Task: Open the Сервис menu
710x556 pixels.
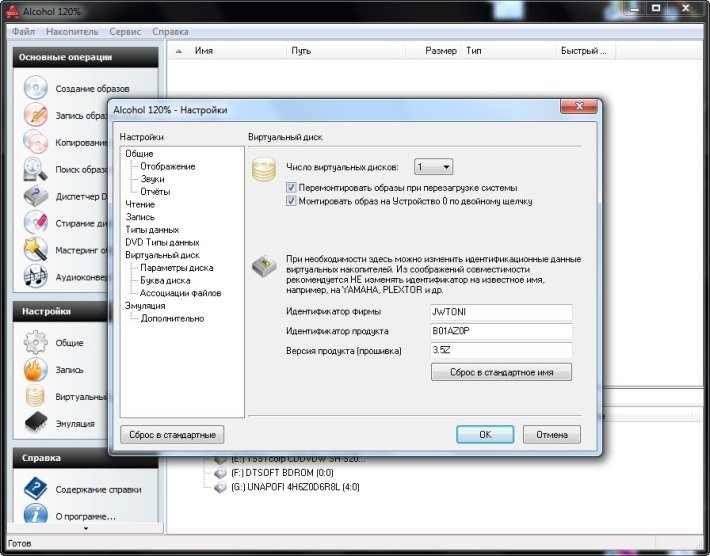Action: [126, 32]
